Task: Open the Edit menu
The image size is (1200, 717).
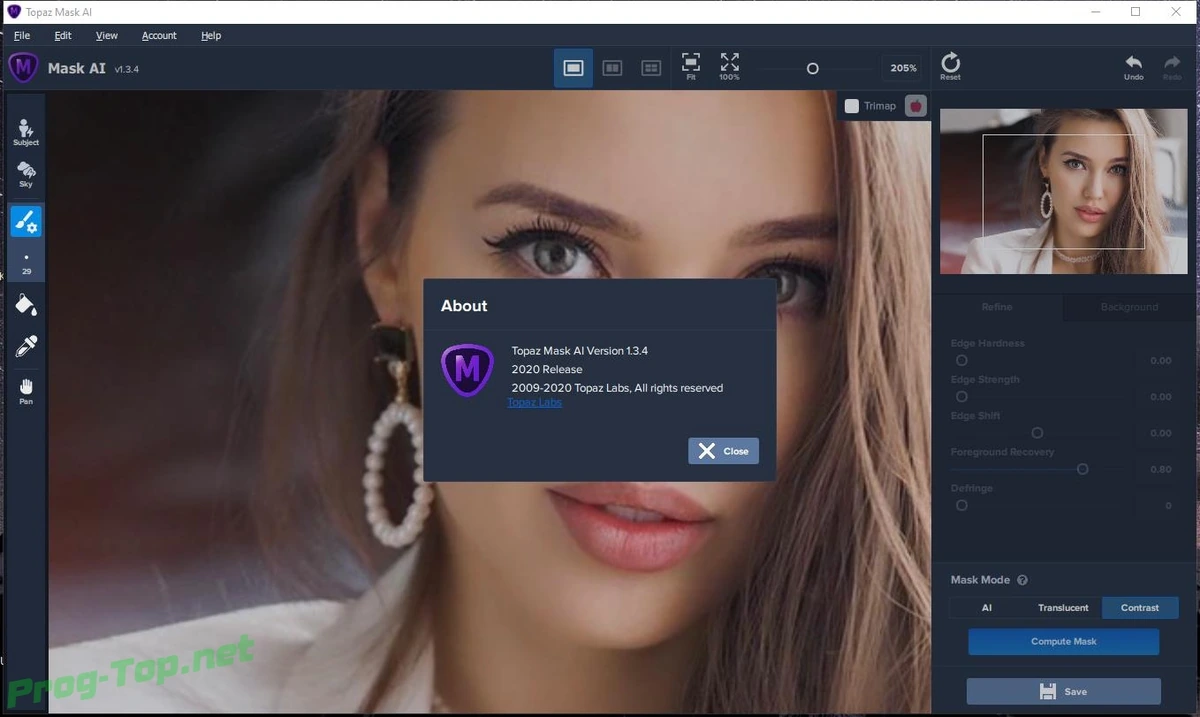Action: click(63, 35)
